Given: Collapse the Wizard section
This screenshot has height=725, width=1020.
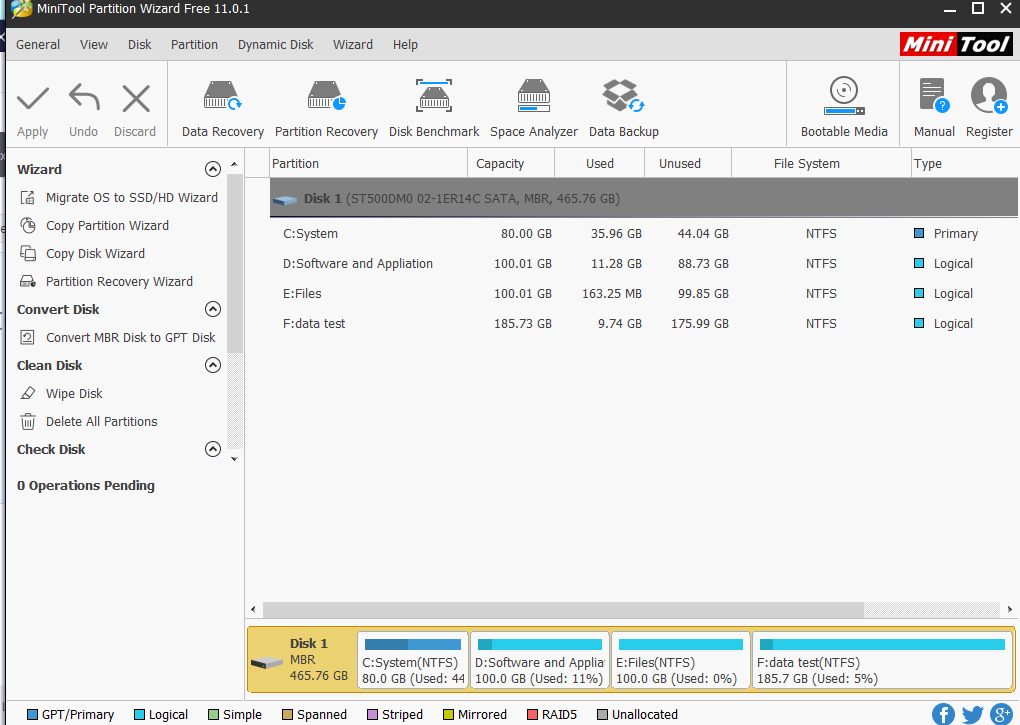Looking at the screenshot, I should pos(213,169).
